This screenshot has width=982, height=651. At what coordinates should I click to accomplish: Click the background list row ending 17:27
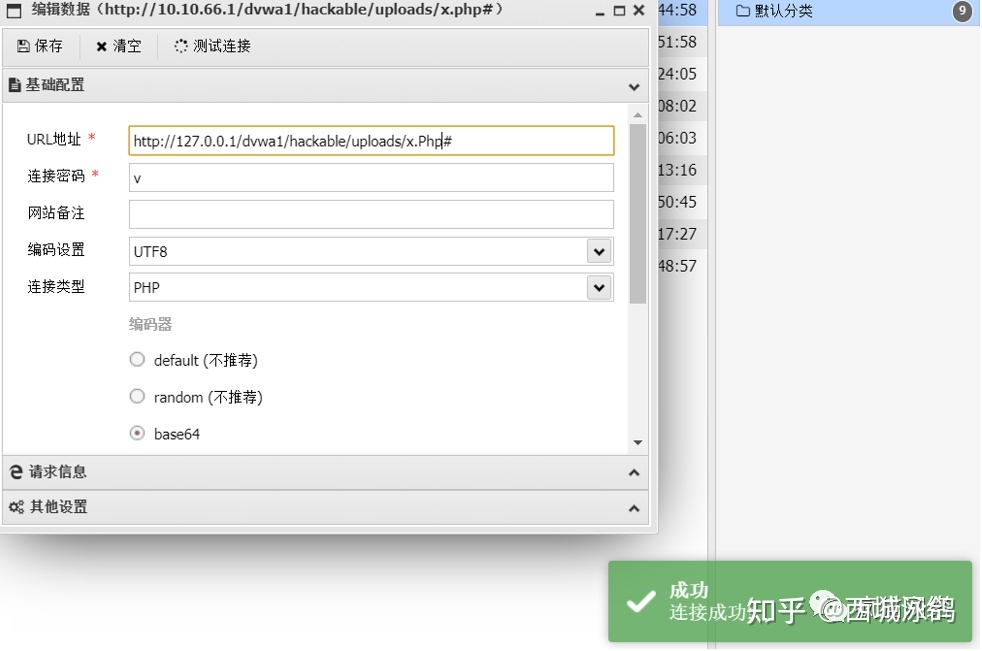[682, 234]
